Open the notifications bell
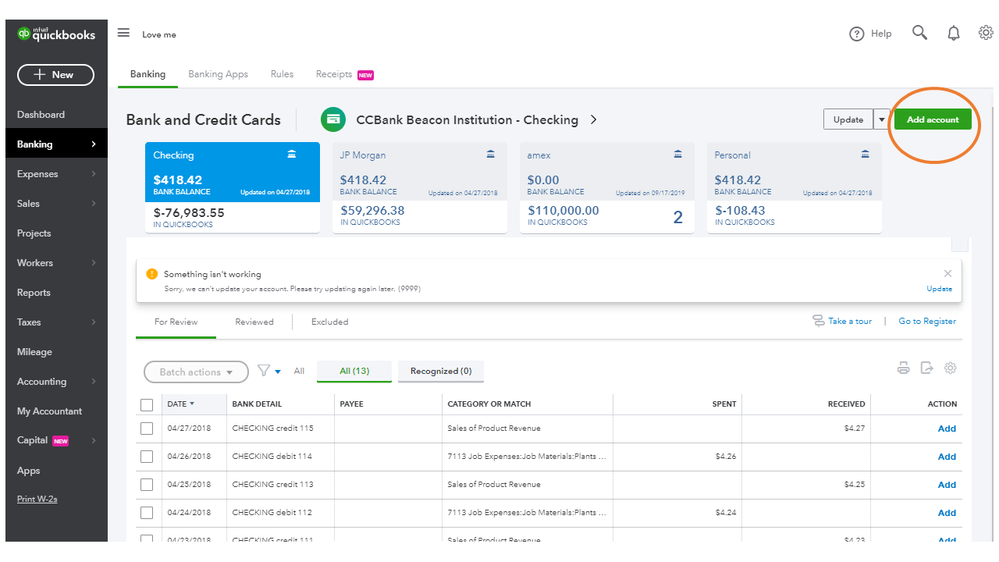Screen dimensions: 999x562 click(x=954, y=33)
